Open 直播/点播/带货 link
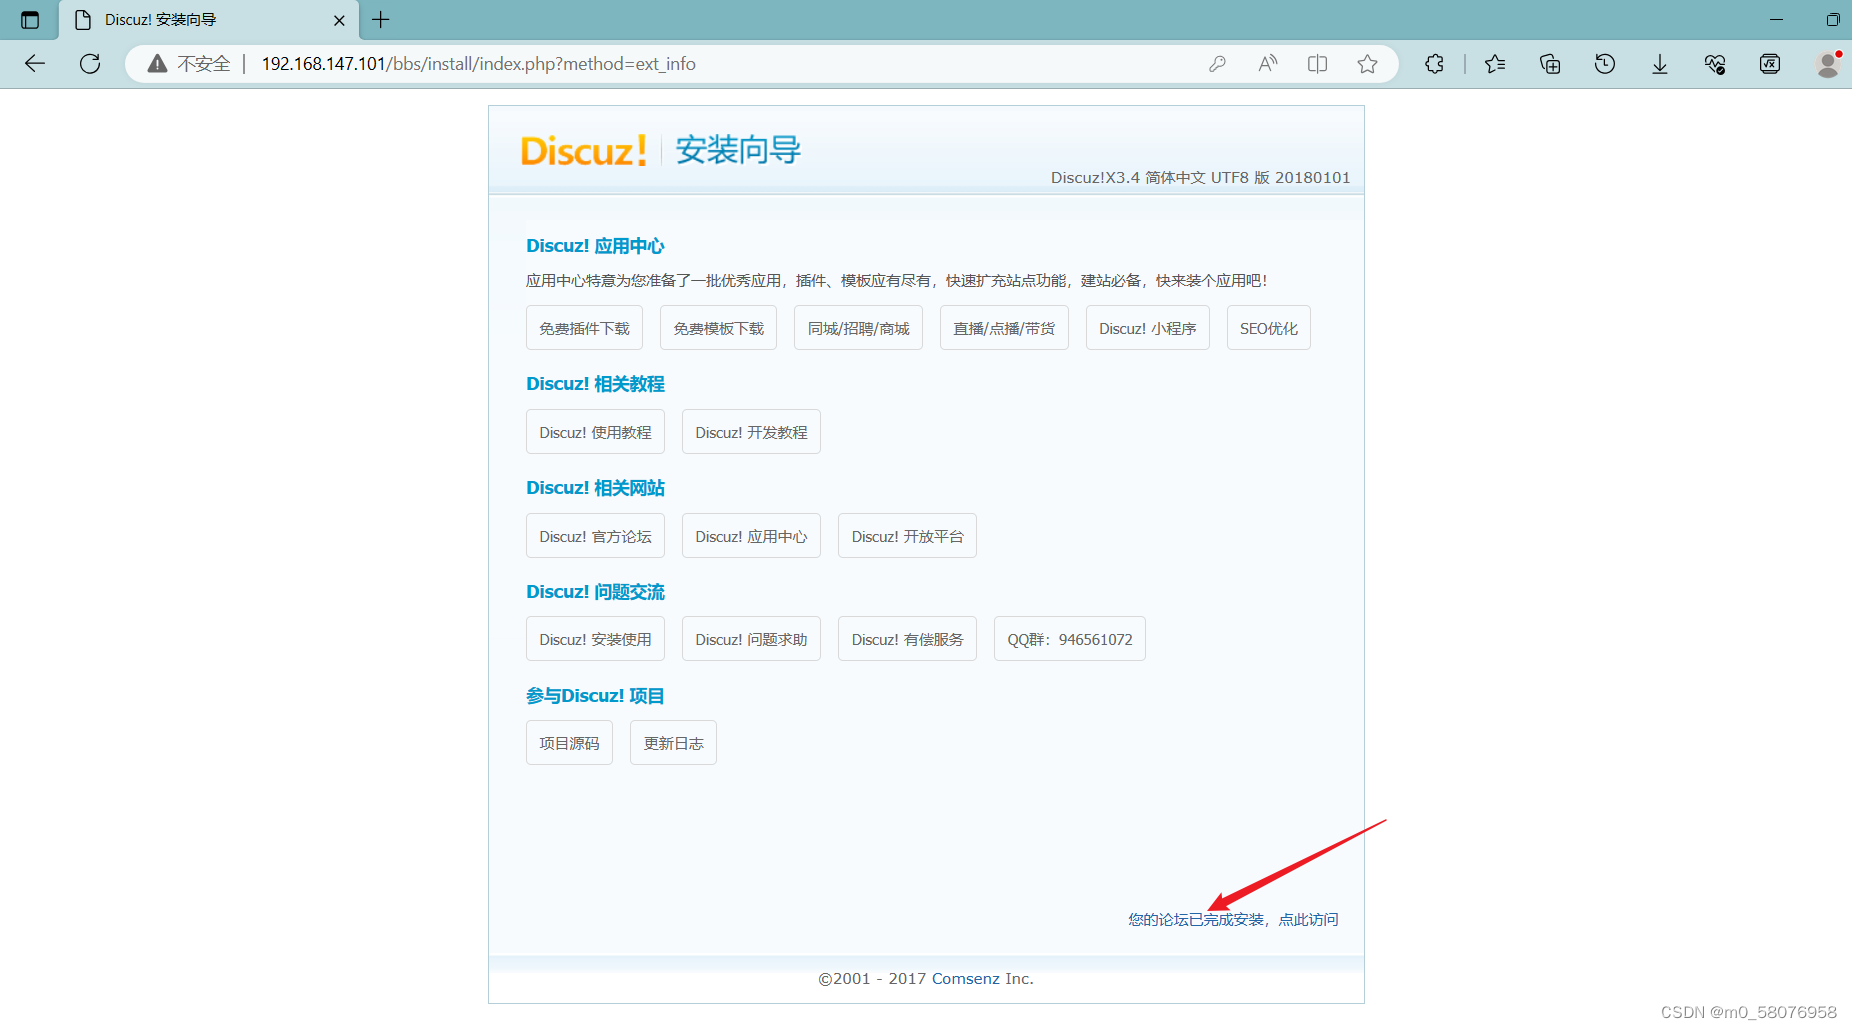This screenshot has width=1852, height=1030. click(x=1004, y=328)
